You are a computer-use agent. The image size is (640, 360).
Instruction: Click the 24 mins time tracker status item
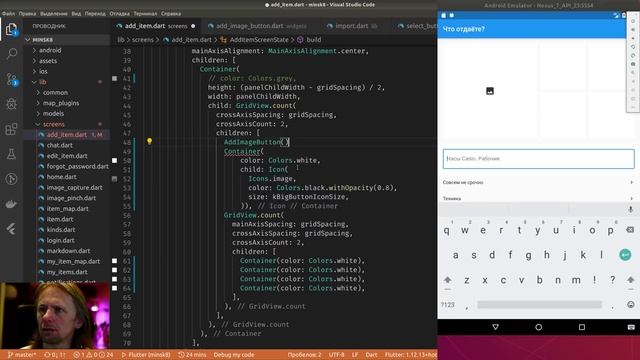[192, 355]
